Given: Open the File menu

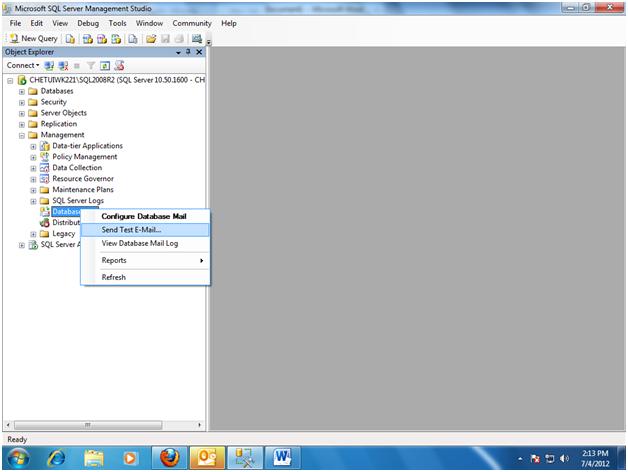Looking at the screenshot, I should point(15,23).
